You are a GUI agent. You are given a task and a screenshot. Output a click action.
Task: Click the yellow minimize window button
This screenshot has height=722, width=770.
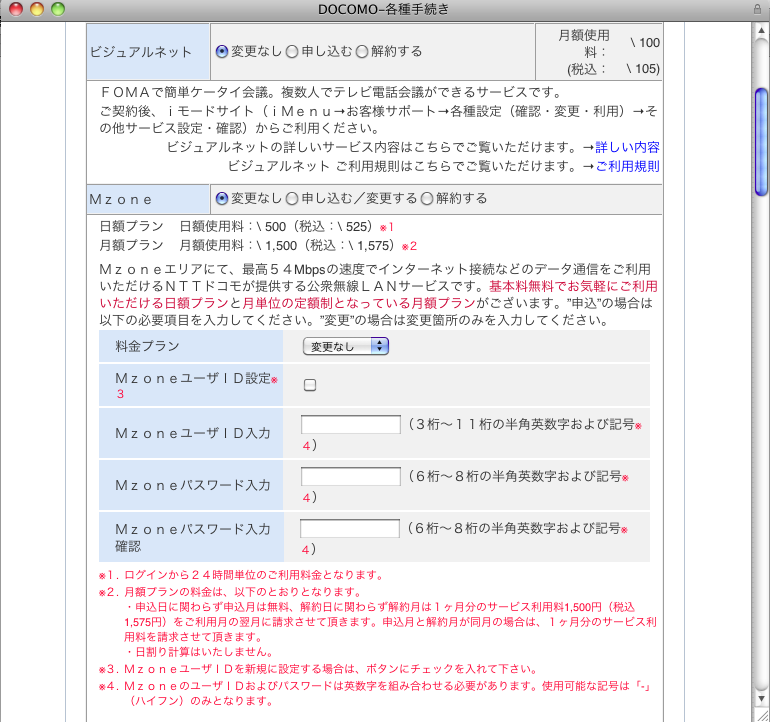click(37, 9)
